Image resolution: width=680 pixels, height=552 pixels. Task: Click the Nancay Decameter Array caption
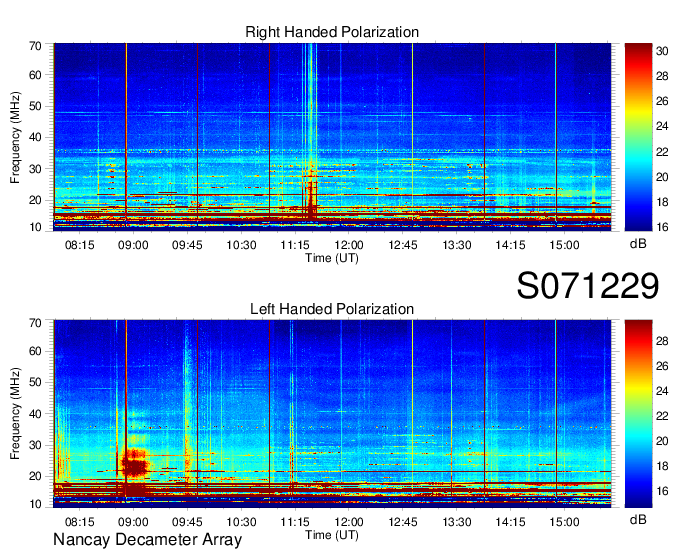[147, 540]
